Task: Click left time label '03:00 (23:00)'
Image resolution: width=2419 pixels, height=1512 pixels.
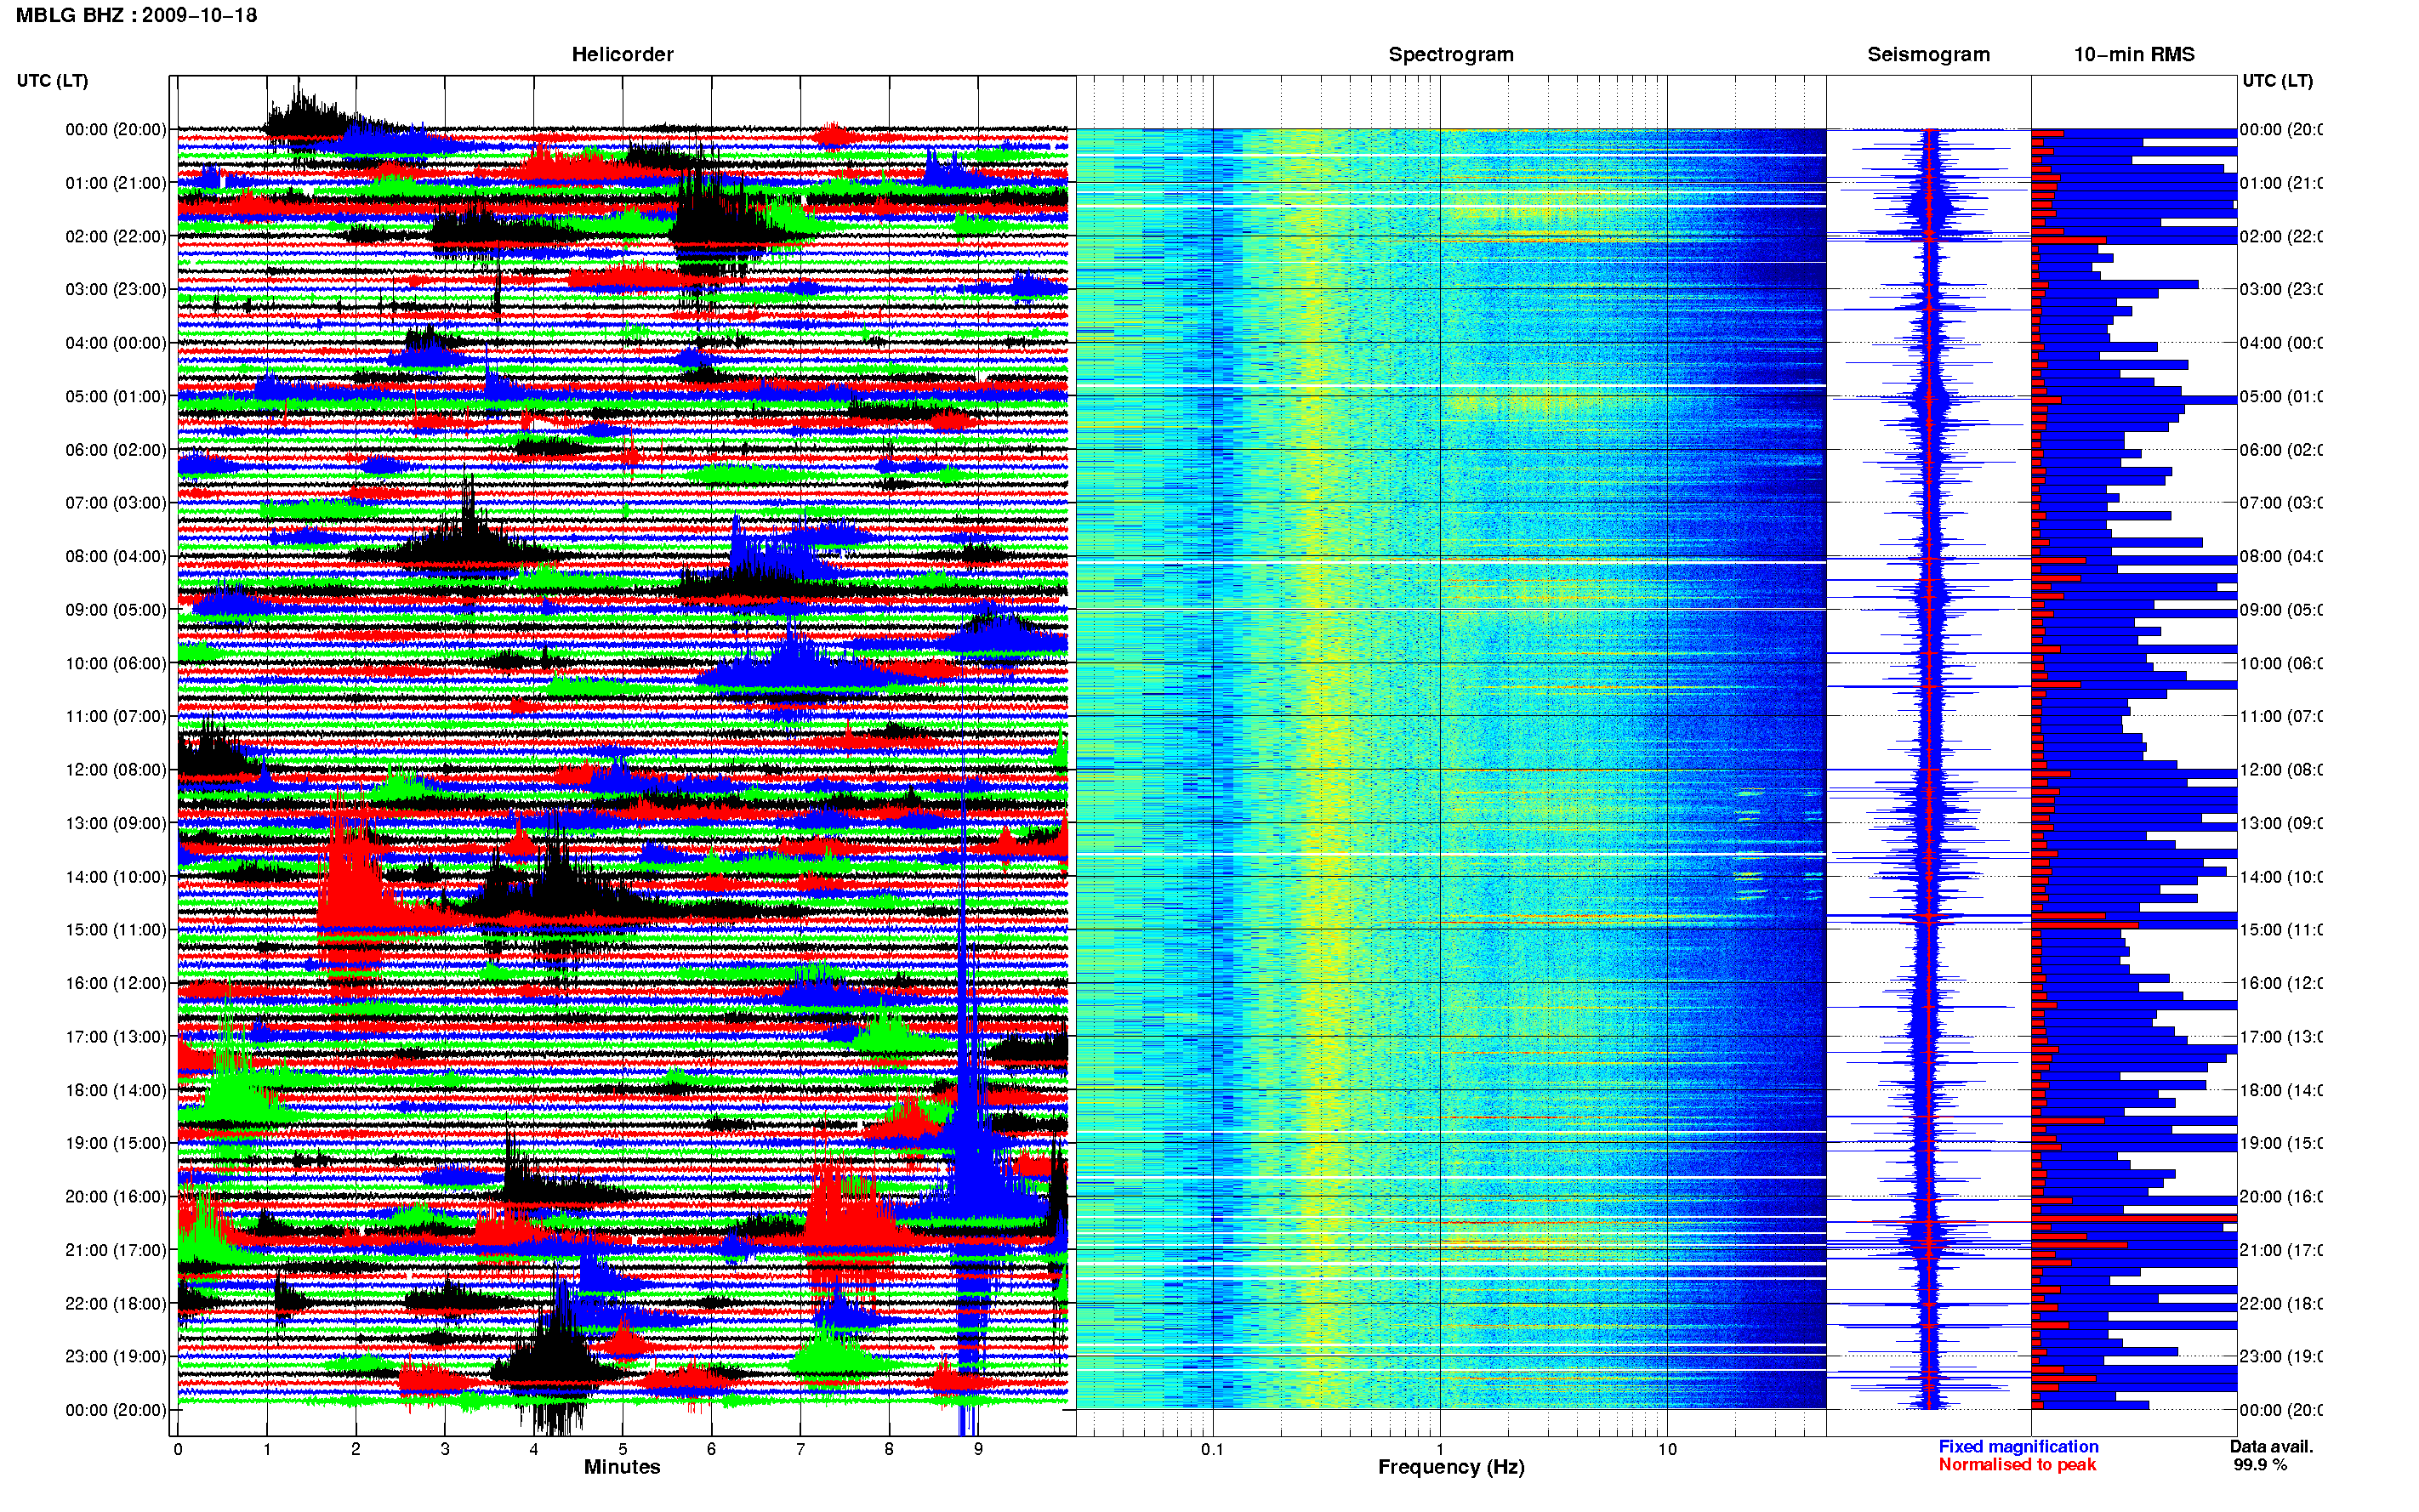Action: [x=116, y=289]
